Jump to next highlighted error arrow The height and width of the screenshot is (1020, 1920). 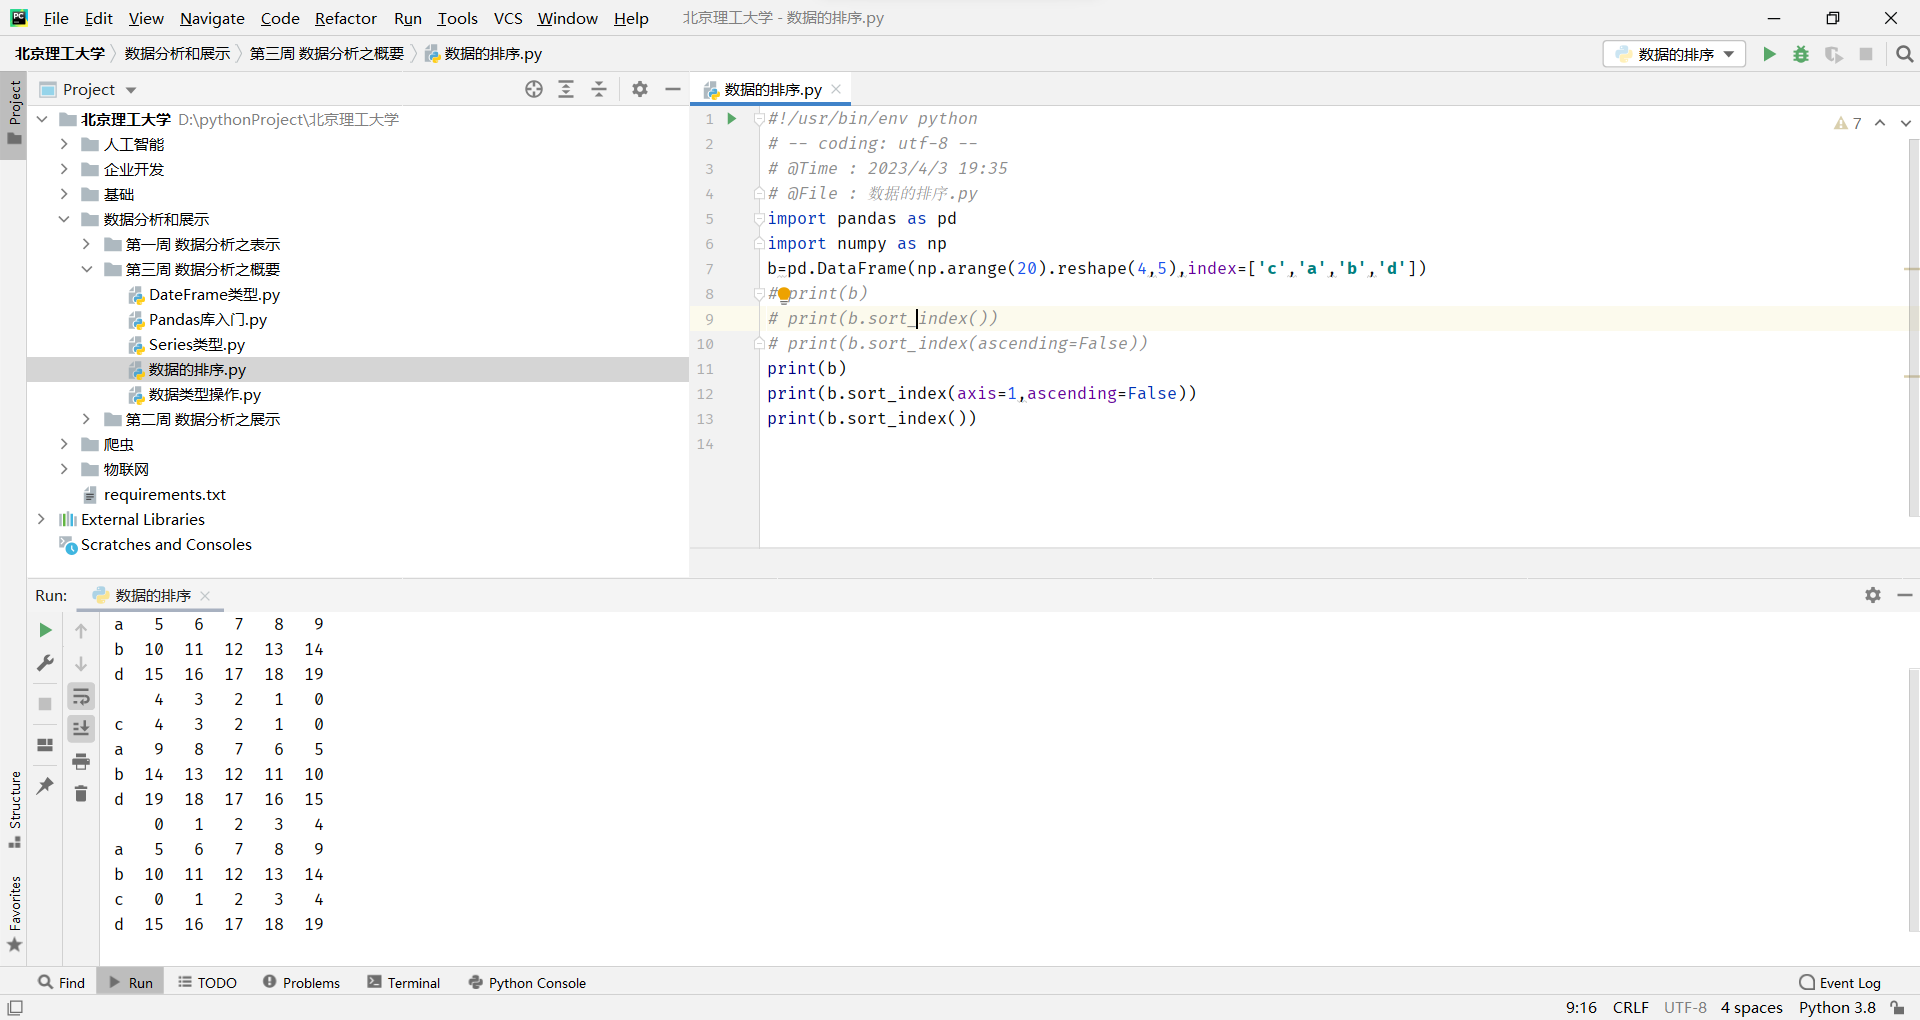[x=1905, y=123]
